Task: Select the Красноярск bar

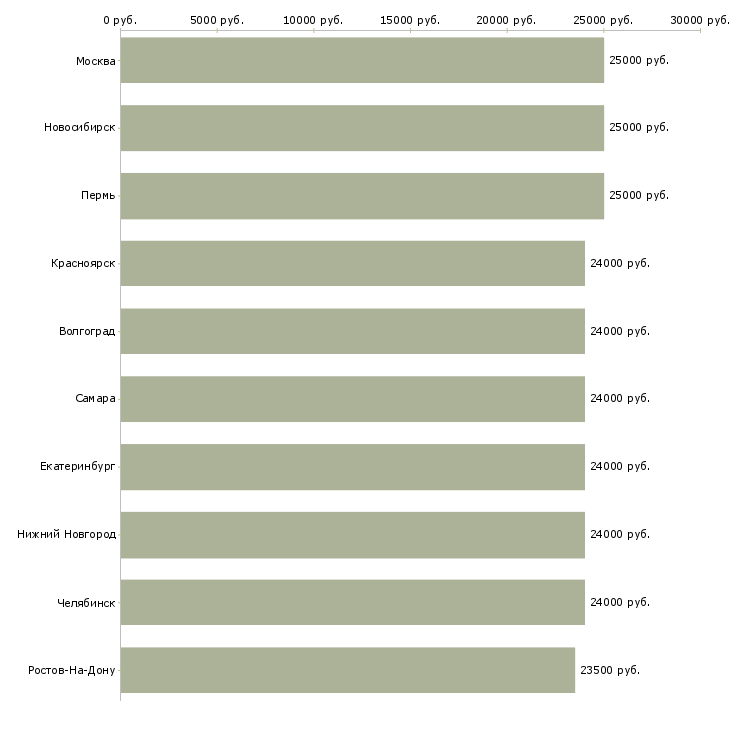Action: click(352, 263)
